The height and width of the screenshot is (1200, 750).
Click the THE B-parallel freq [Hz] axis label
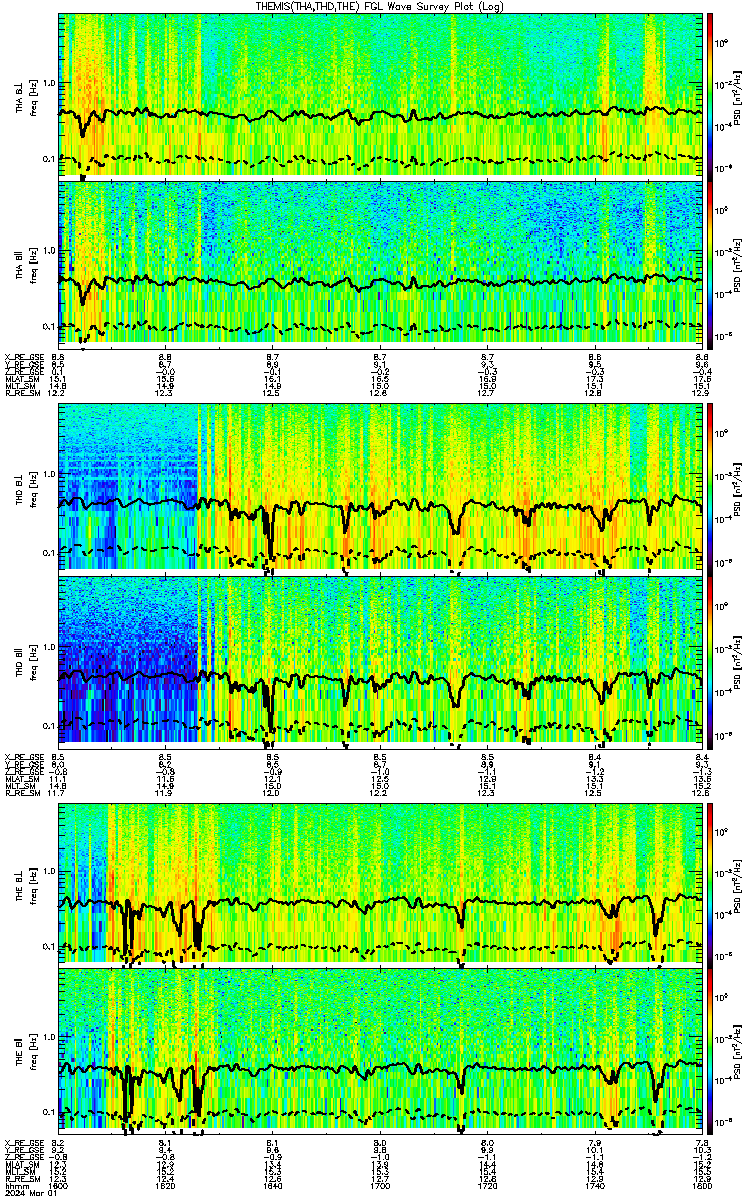(x=32, y=1050)
